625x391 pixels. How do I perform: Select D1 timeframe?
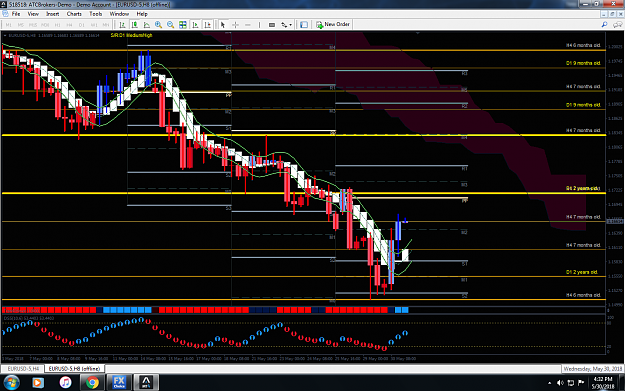(82, 25)
